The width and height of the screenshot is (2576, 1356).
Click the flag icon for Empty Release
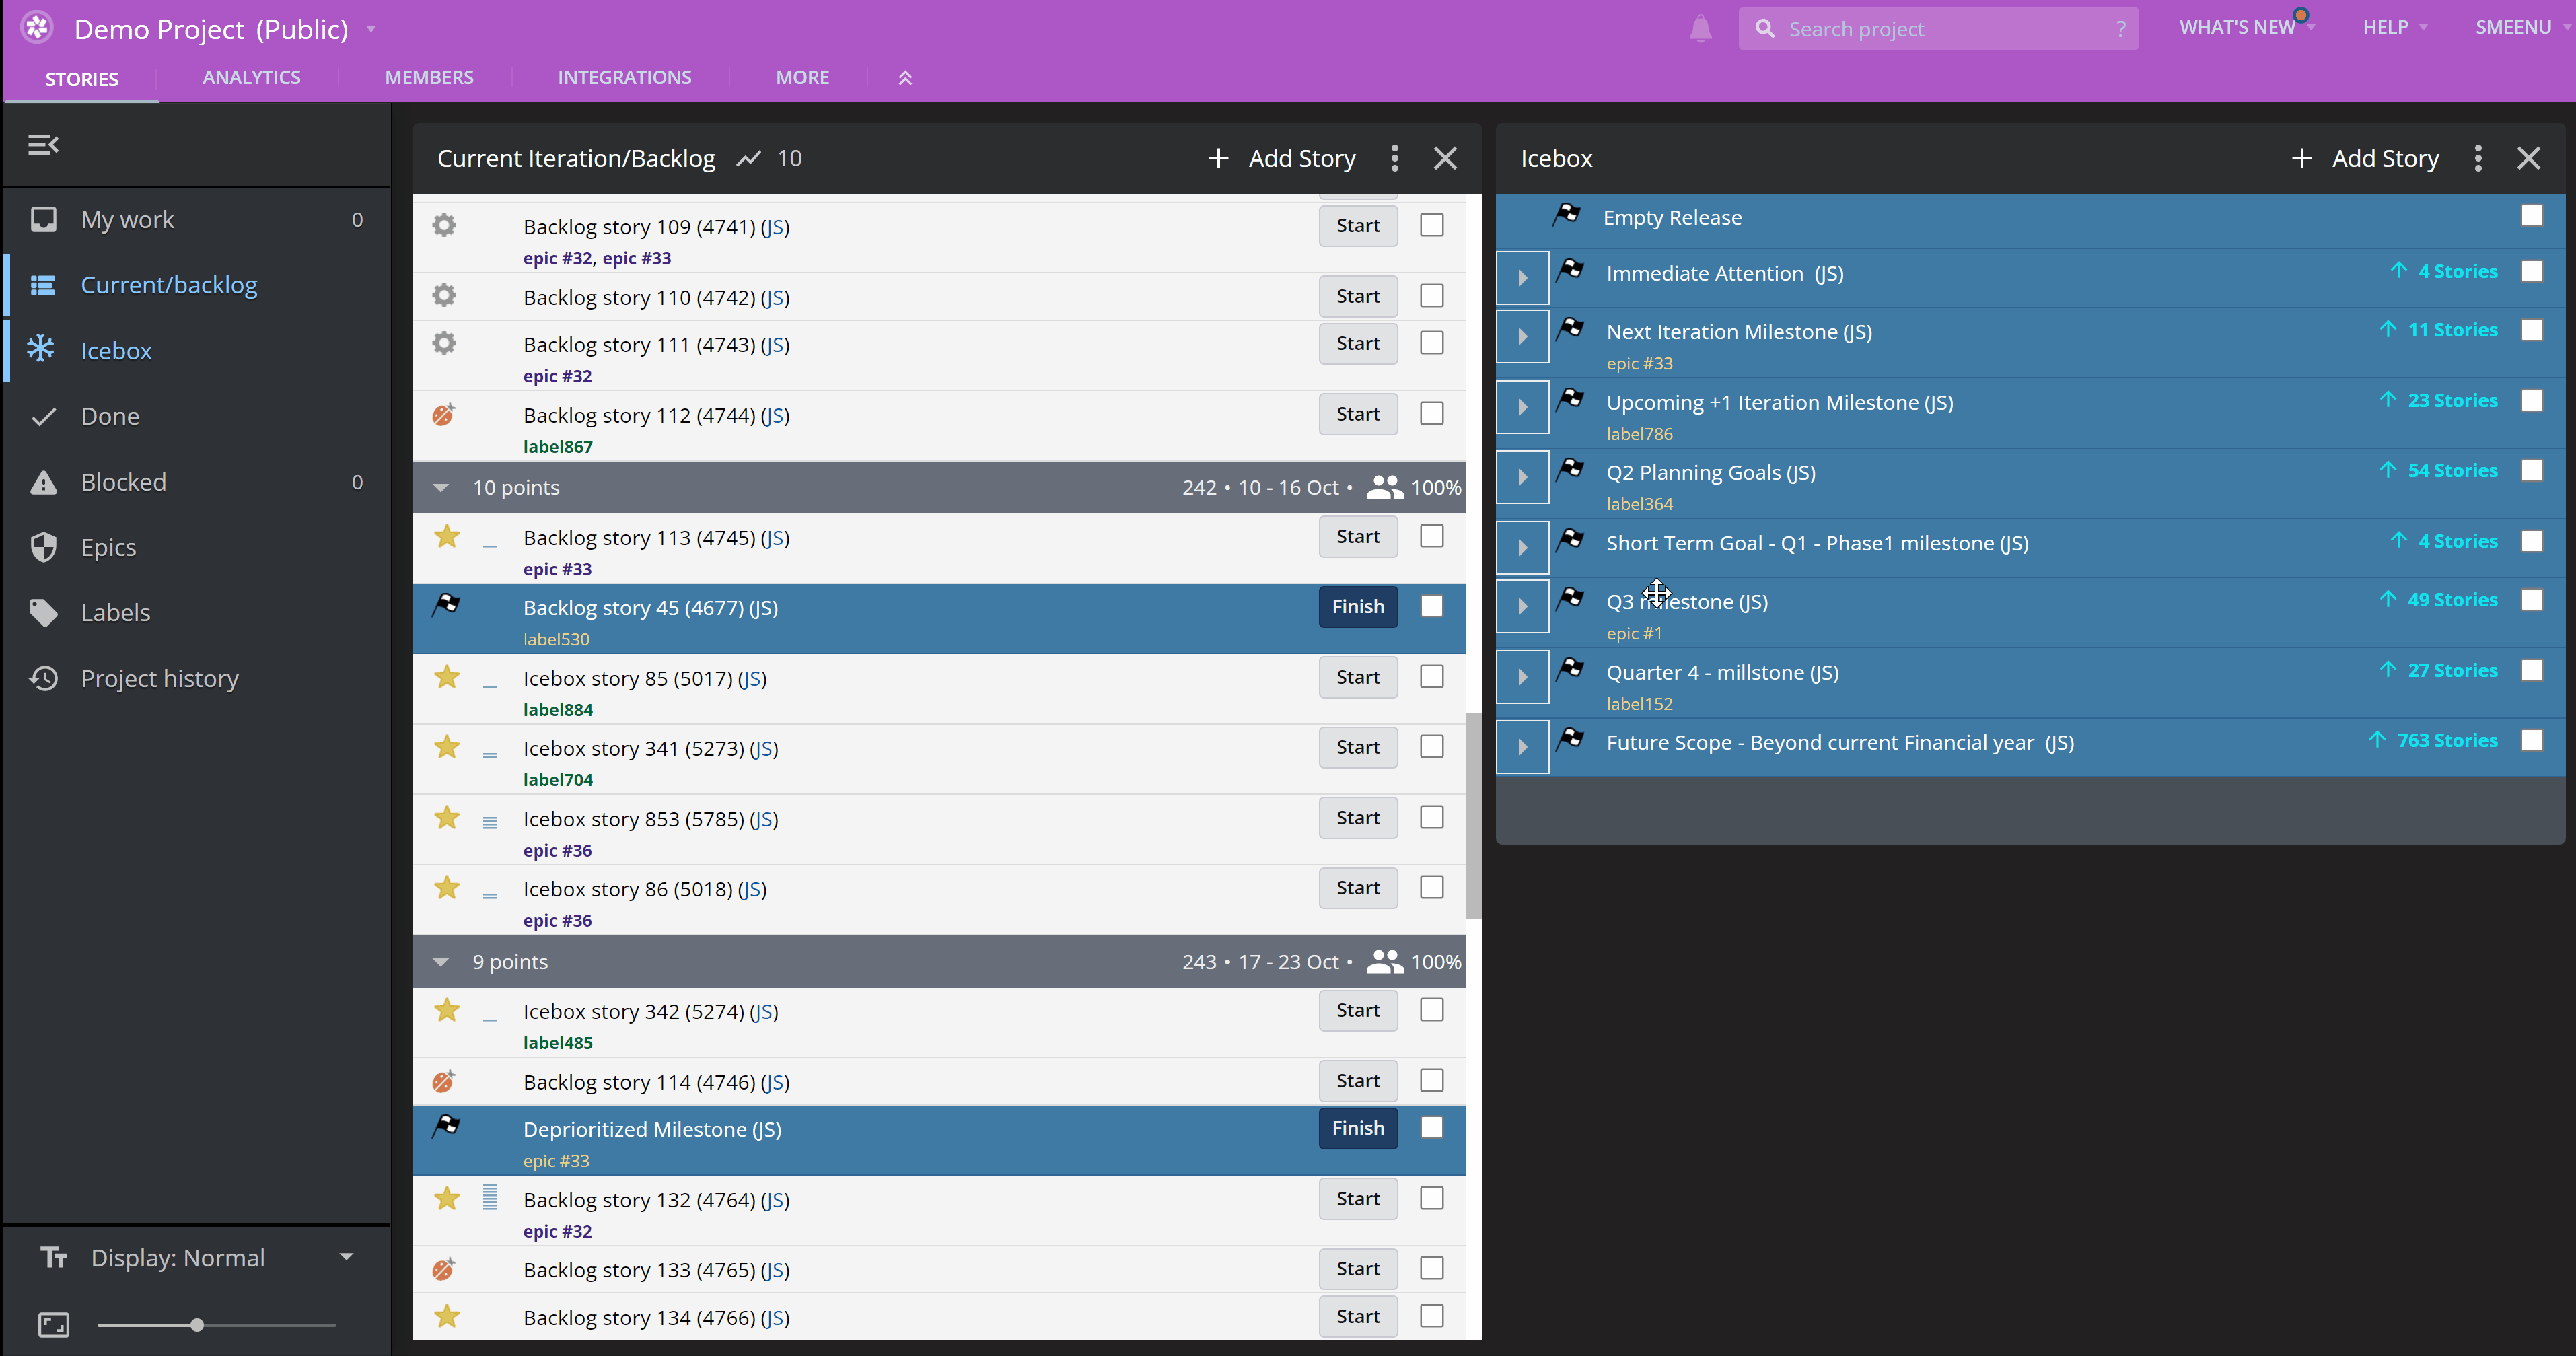click(1566, 214)
